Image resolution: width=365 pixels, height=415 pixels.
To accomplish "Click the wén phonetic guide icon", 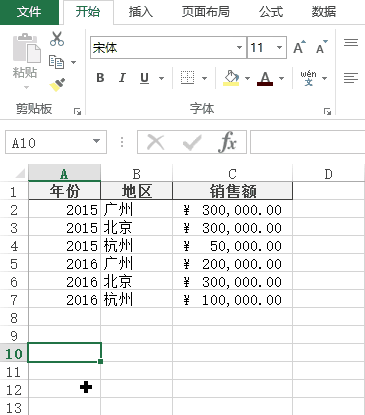I will coord(308,78).
